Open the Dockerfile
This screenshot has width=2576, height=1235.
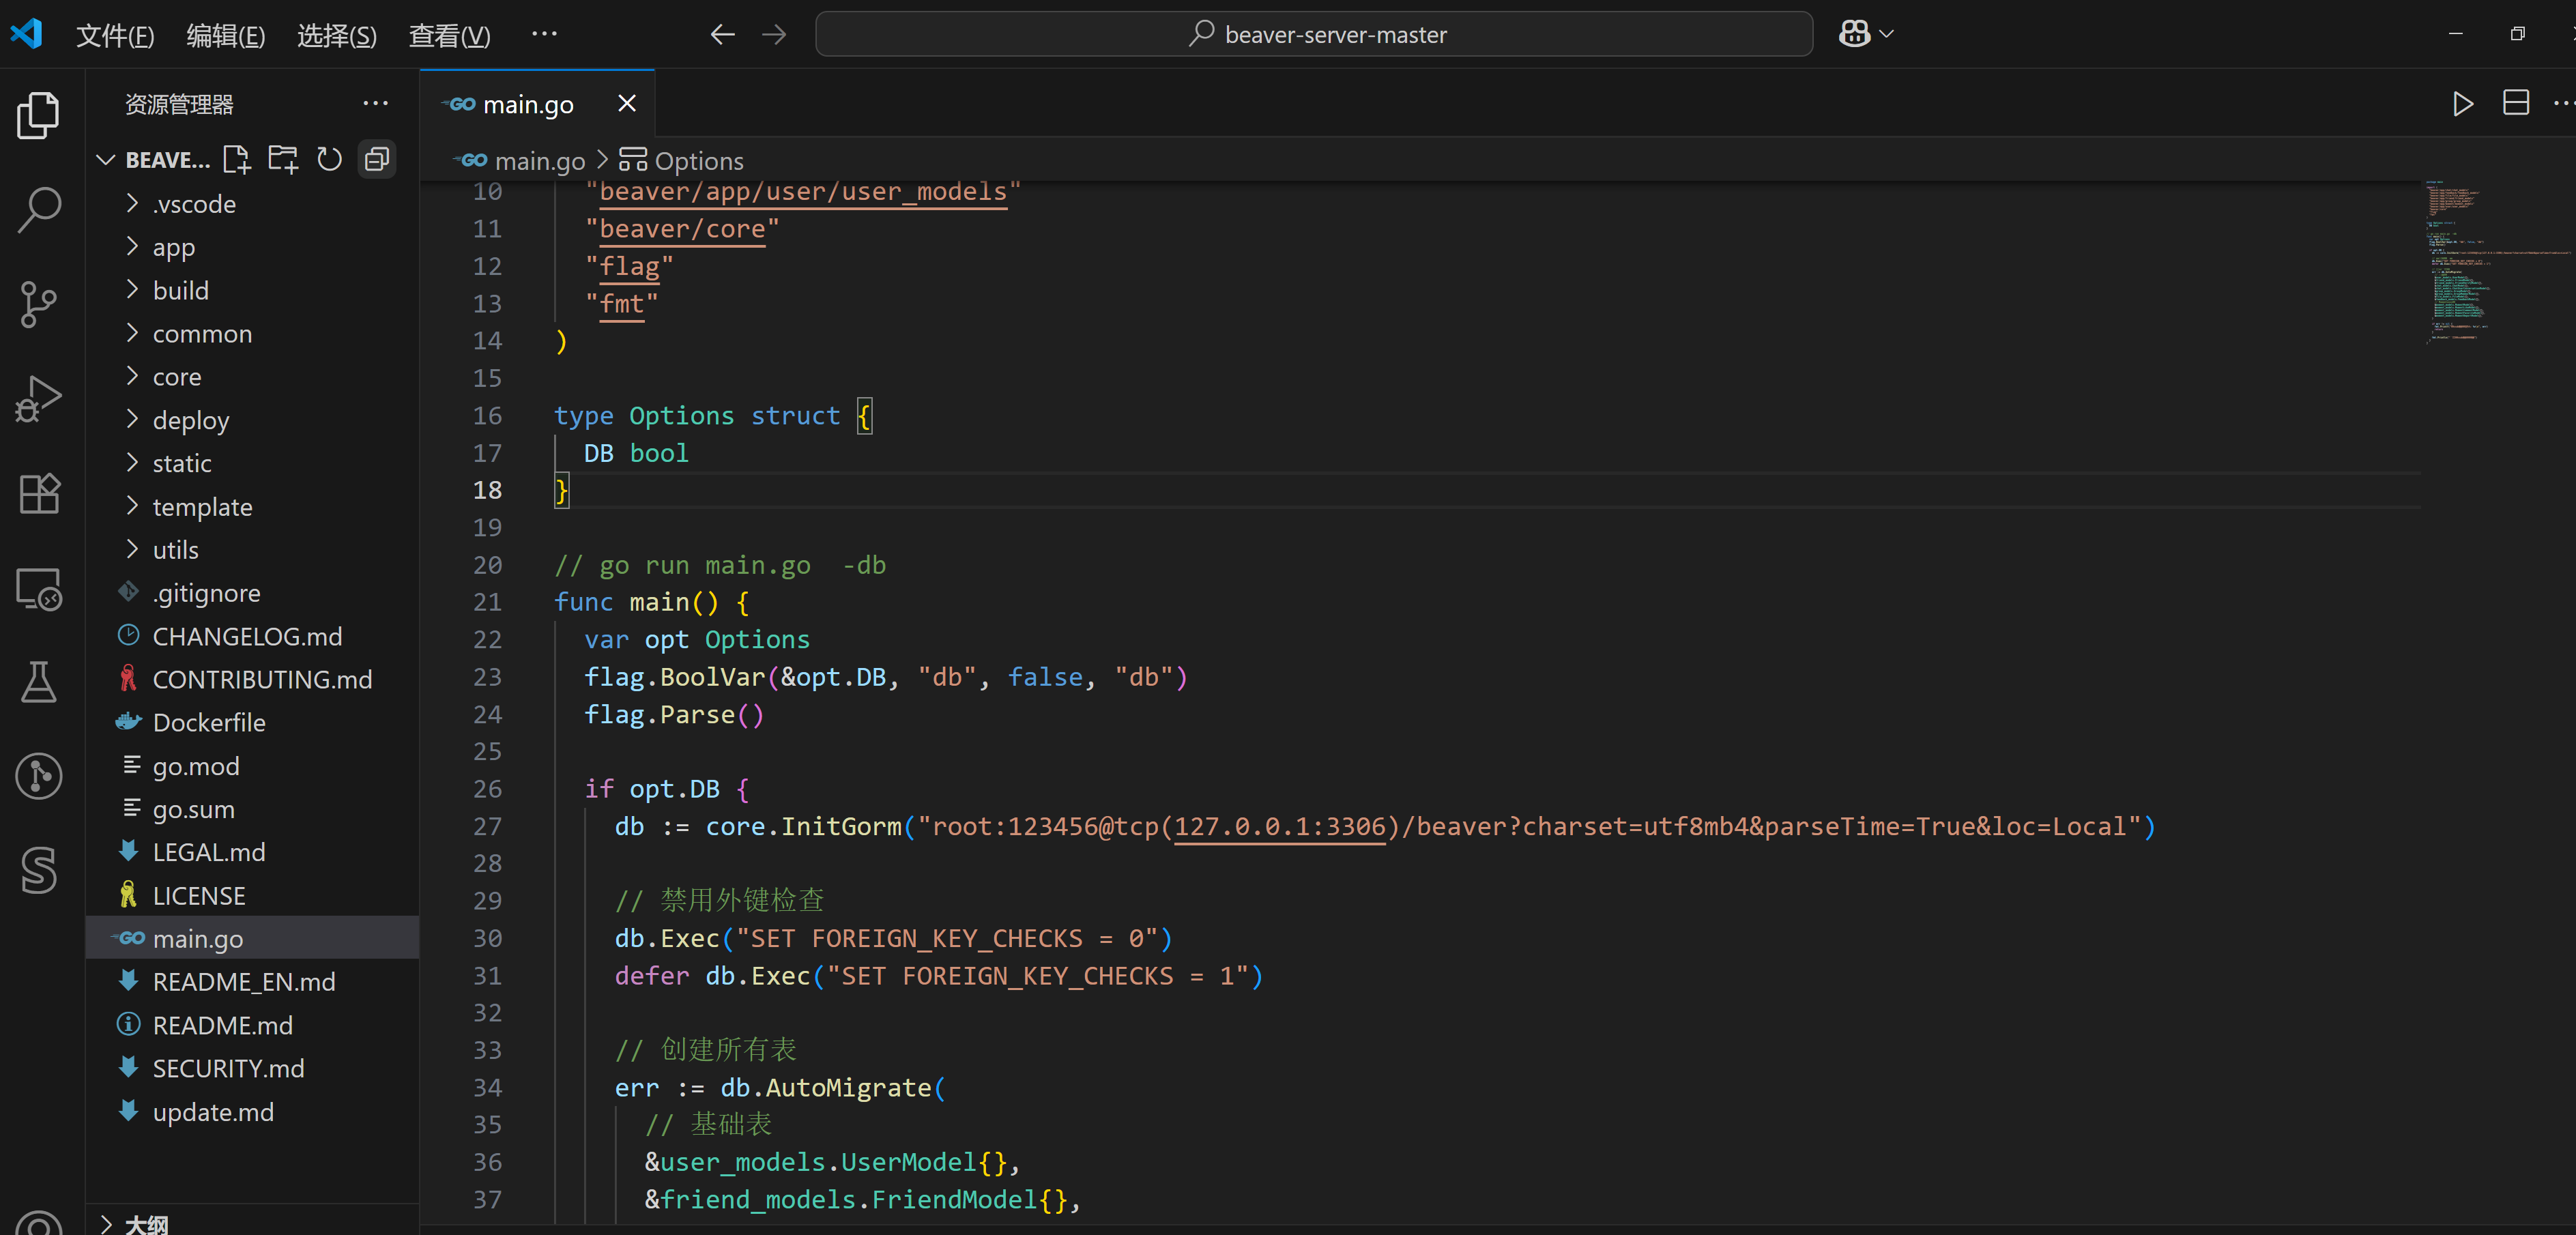click(252, 723)
